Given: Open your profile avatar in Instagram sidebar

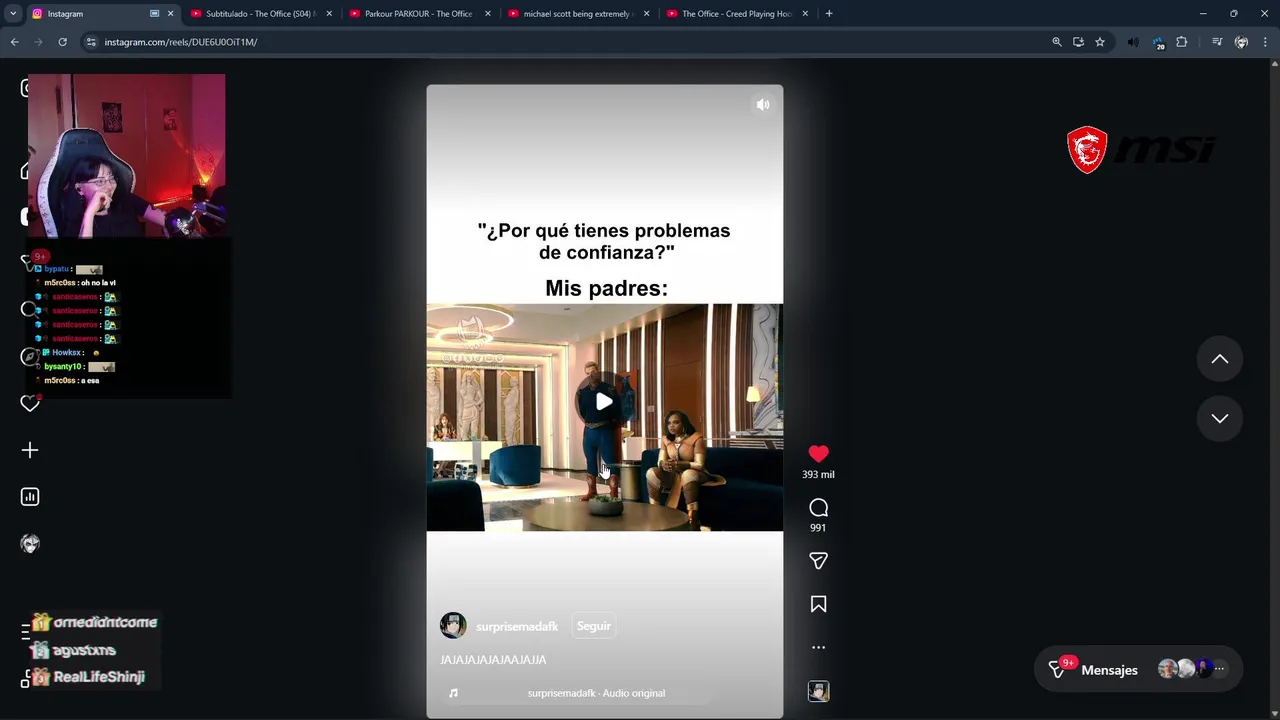Looking at the screenshot, I should (x=30, y=544).
